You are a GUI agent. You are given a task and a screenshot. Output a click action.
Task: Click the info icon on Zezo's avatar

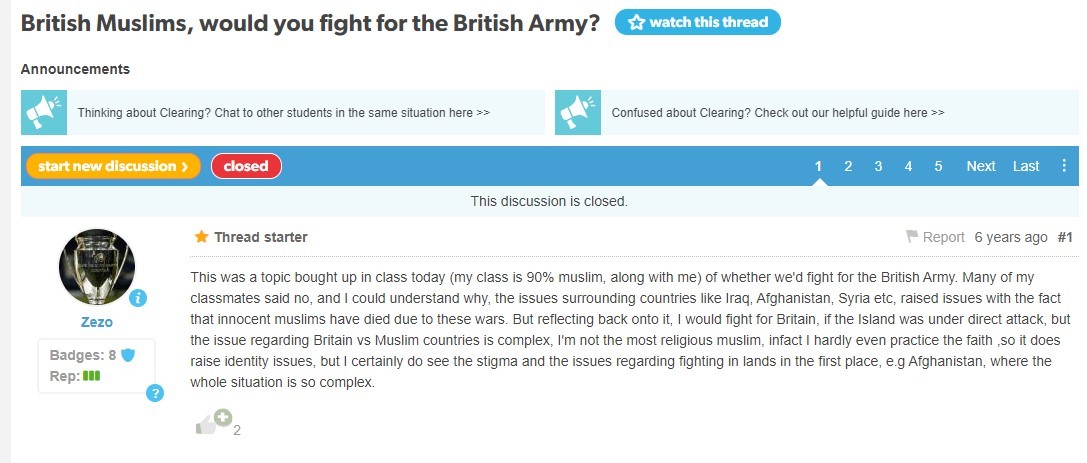click(139, 297)
